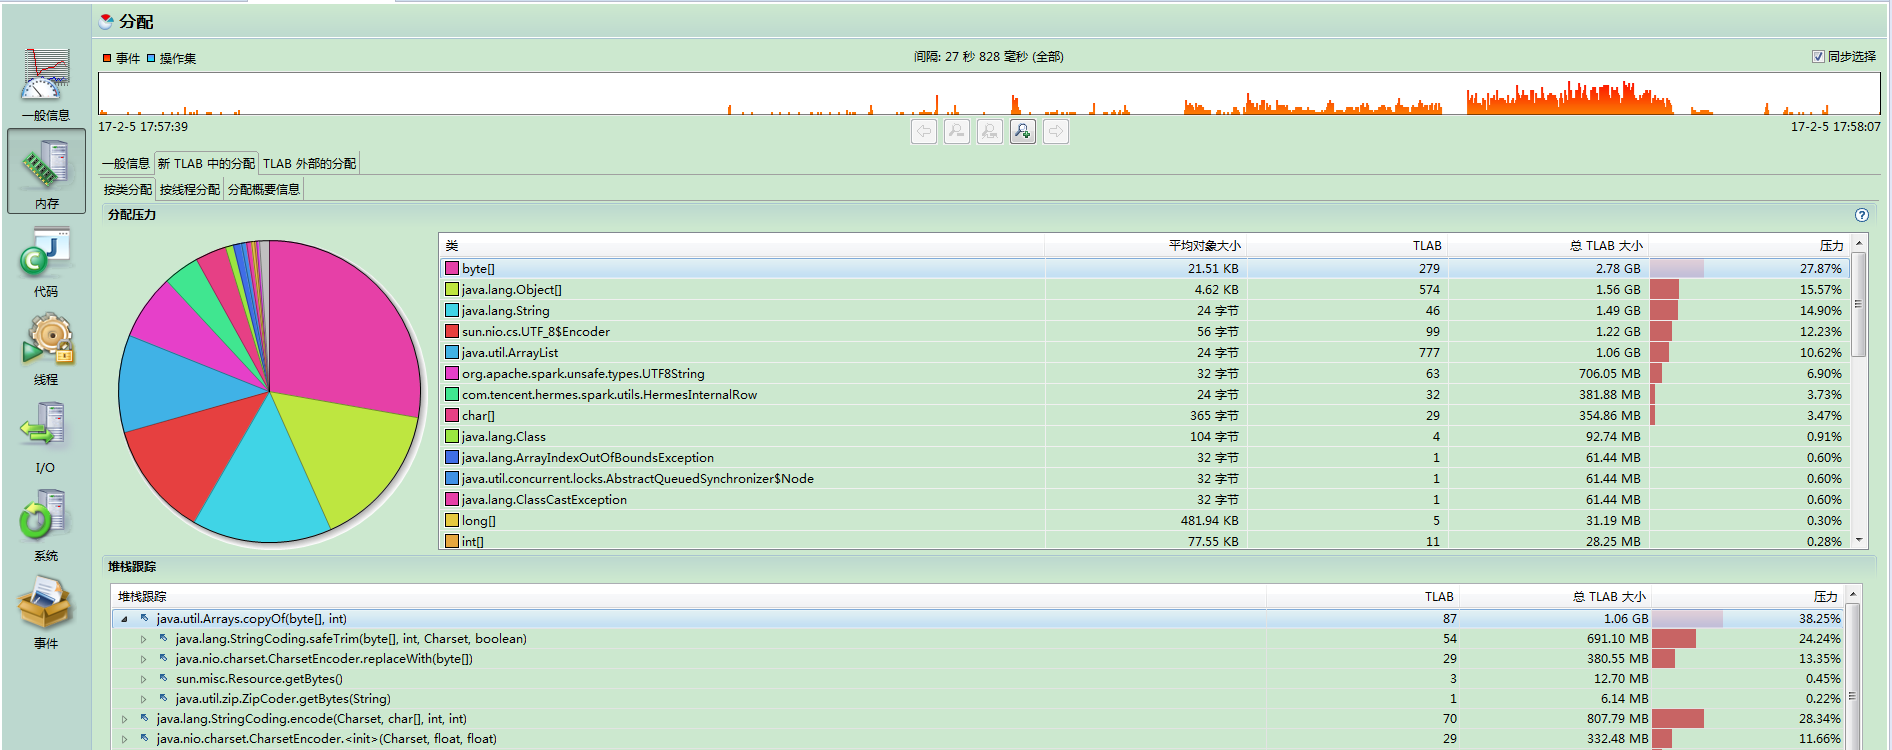
Task: Click the frame icon beside CharsetEncoder.<init>
Action: click(144, 739)
